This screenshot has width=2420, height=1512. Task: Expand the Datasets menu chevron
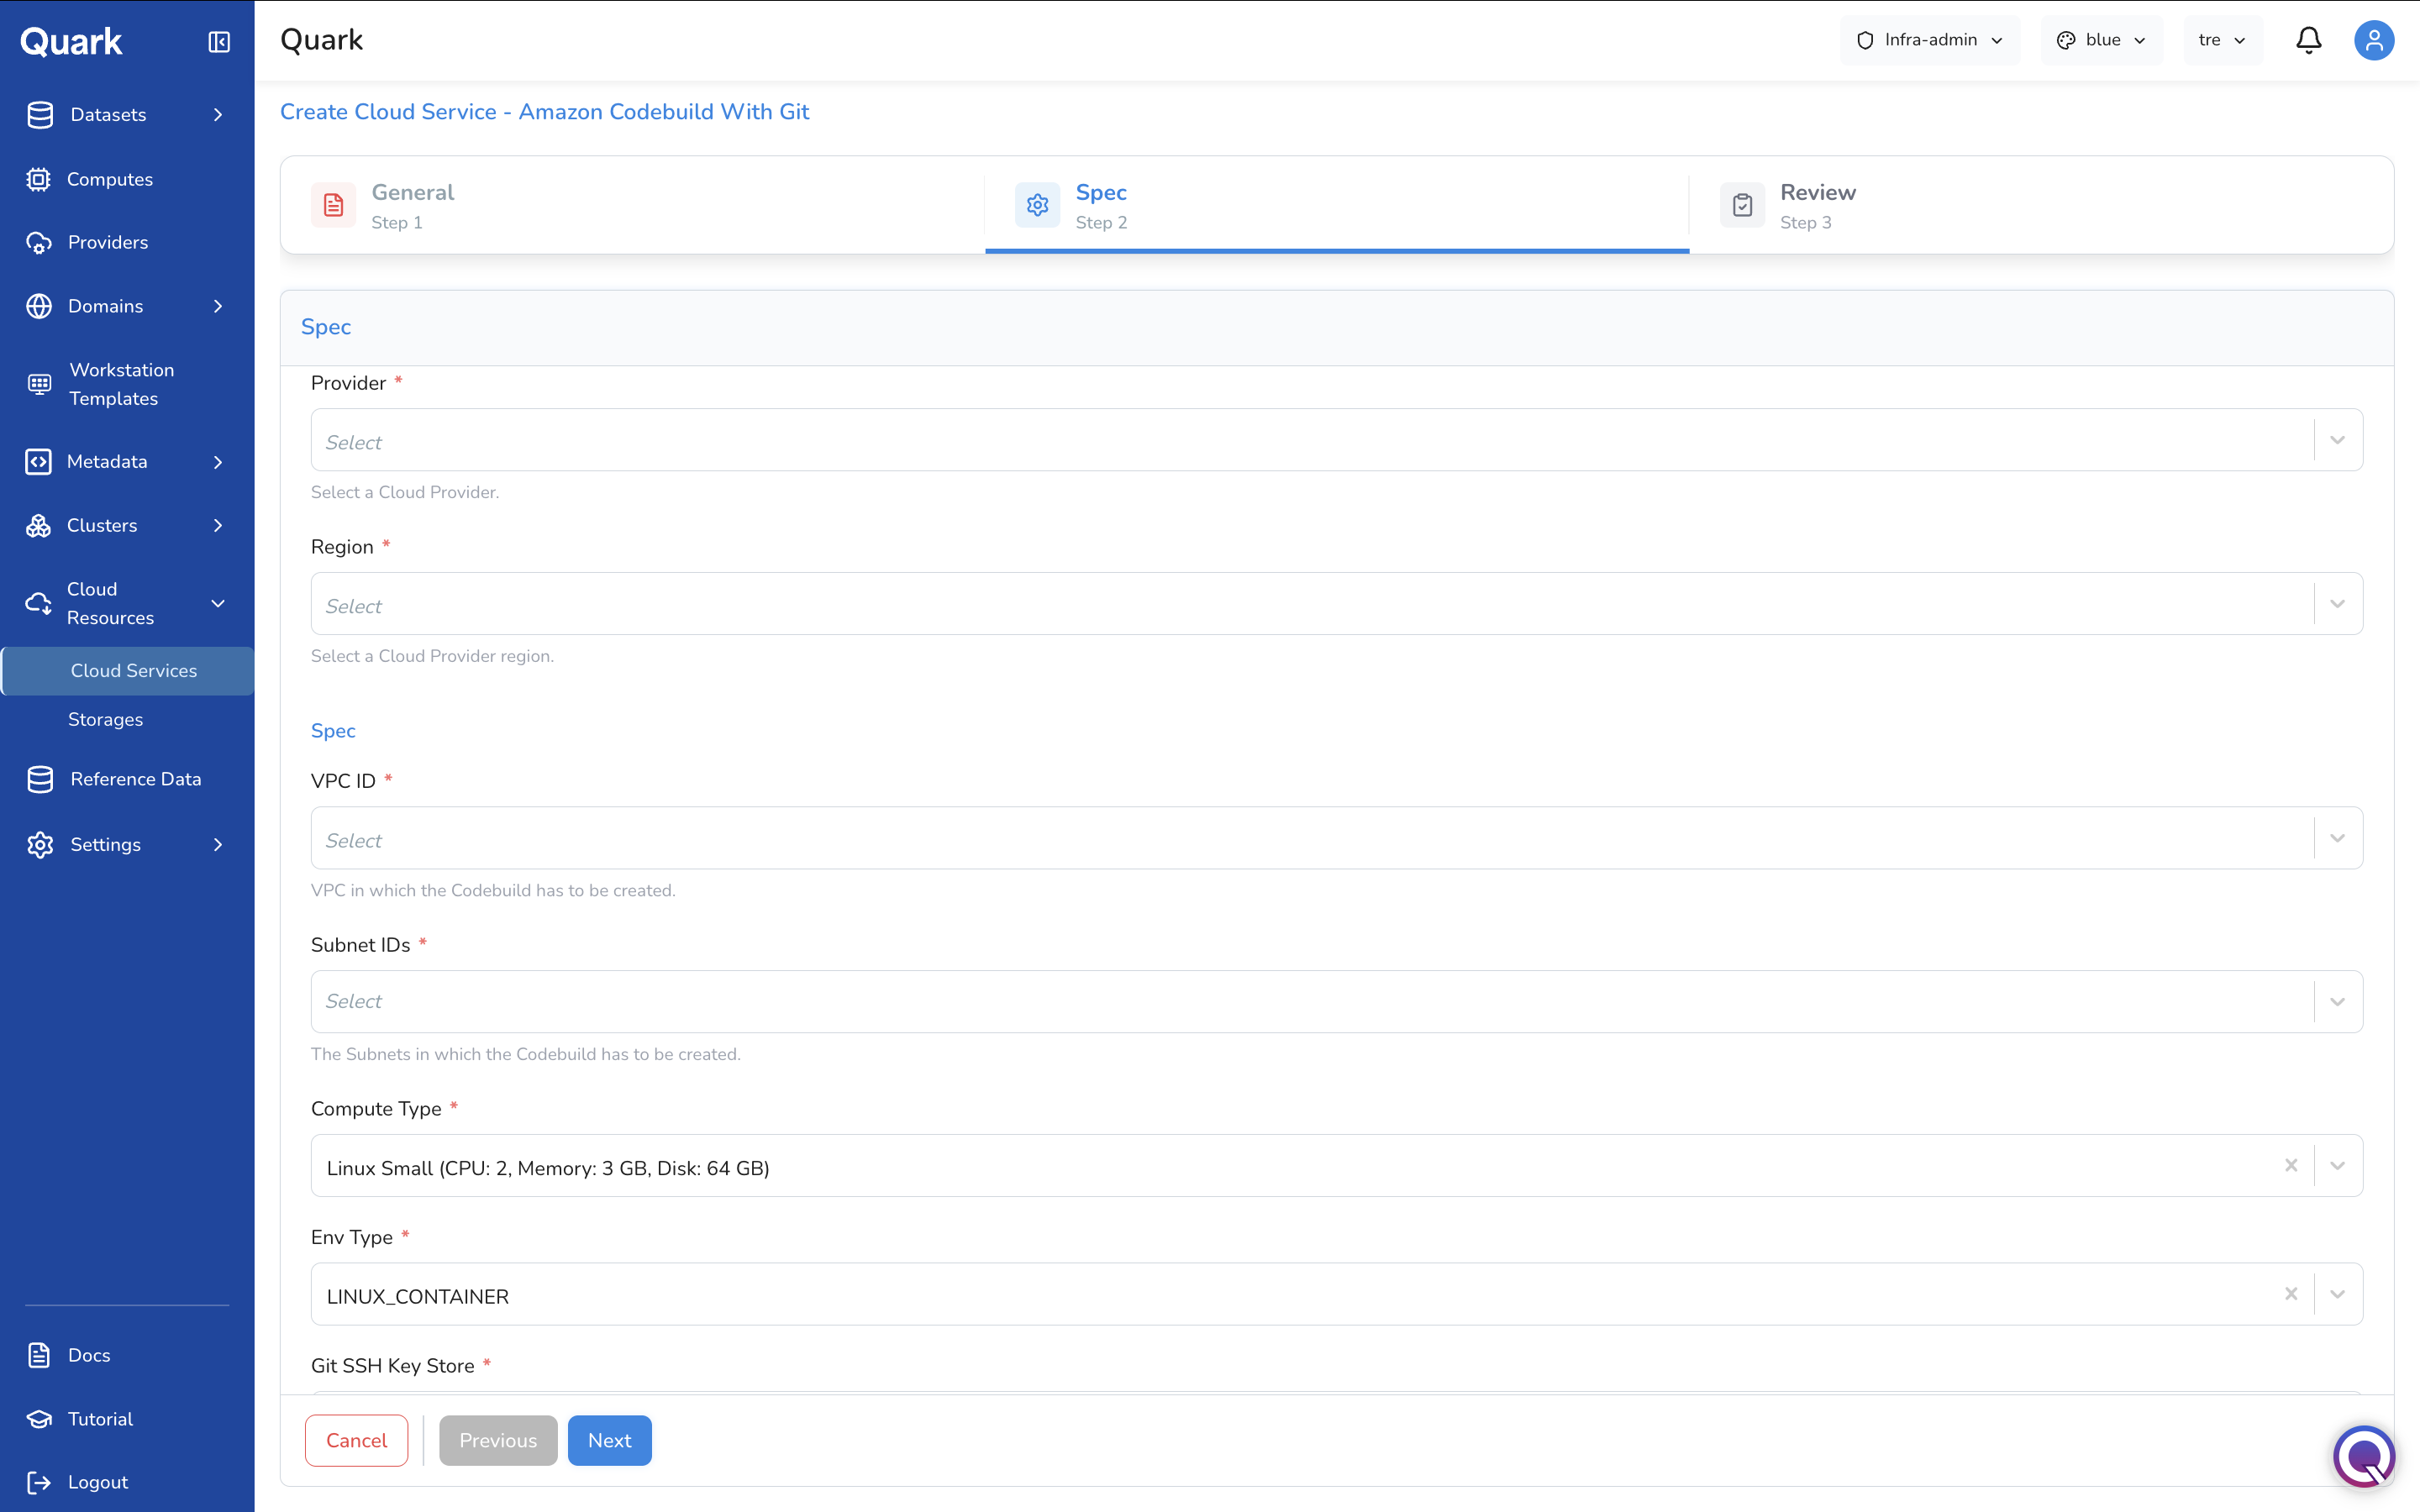[x=218, y=115]
